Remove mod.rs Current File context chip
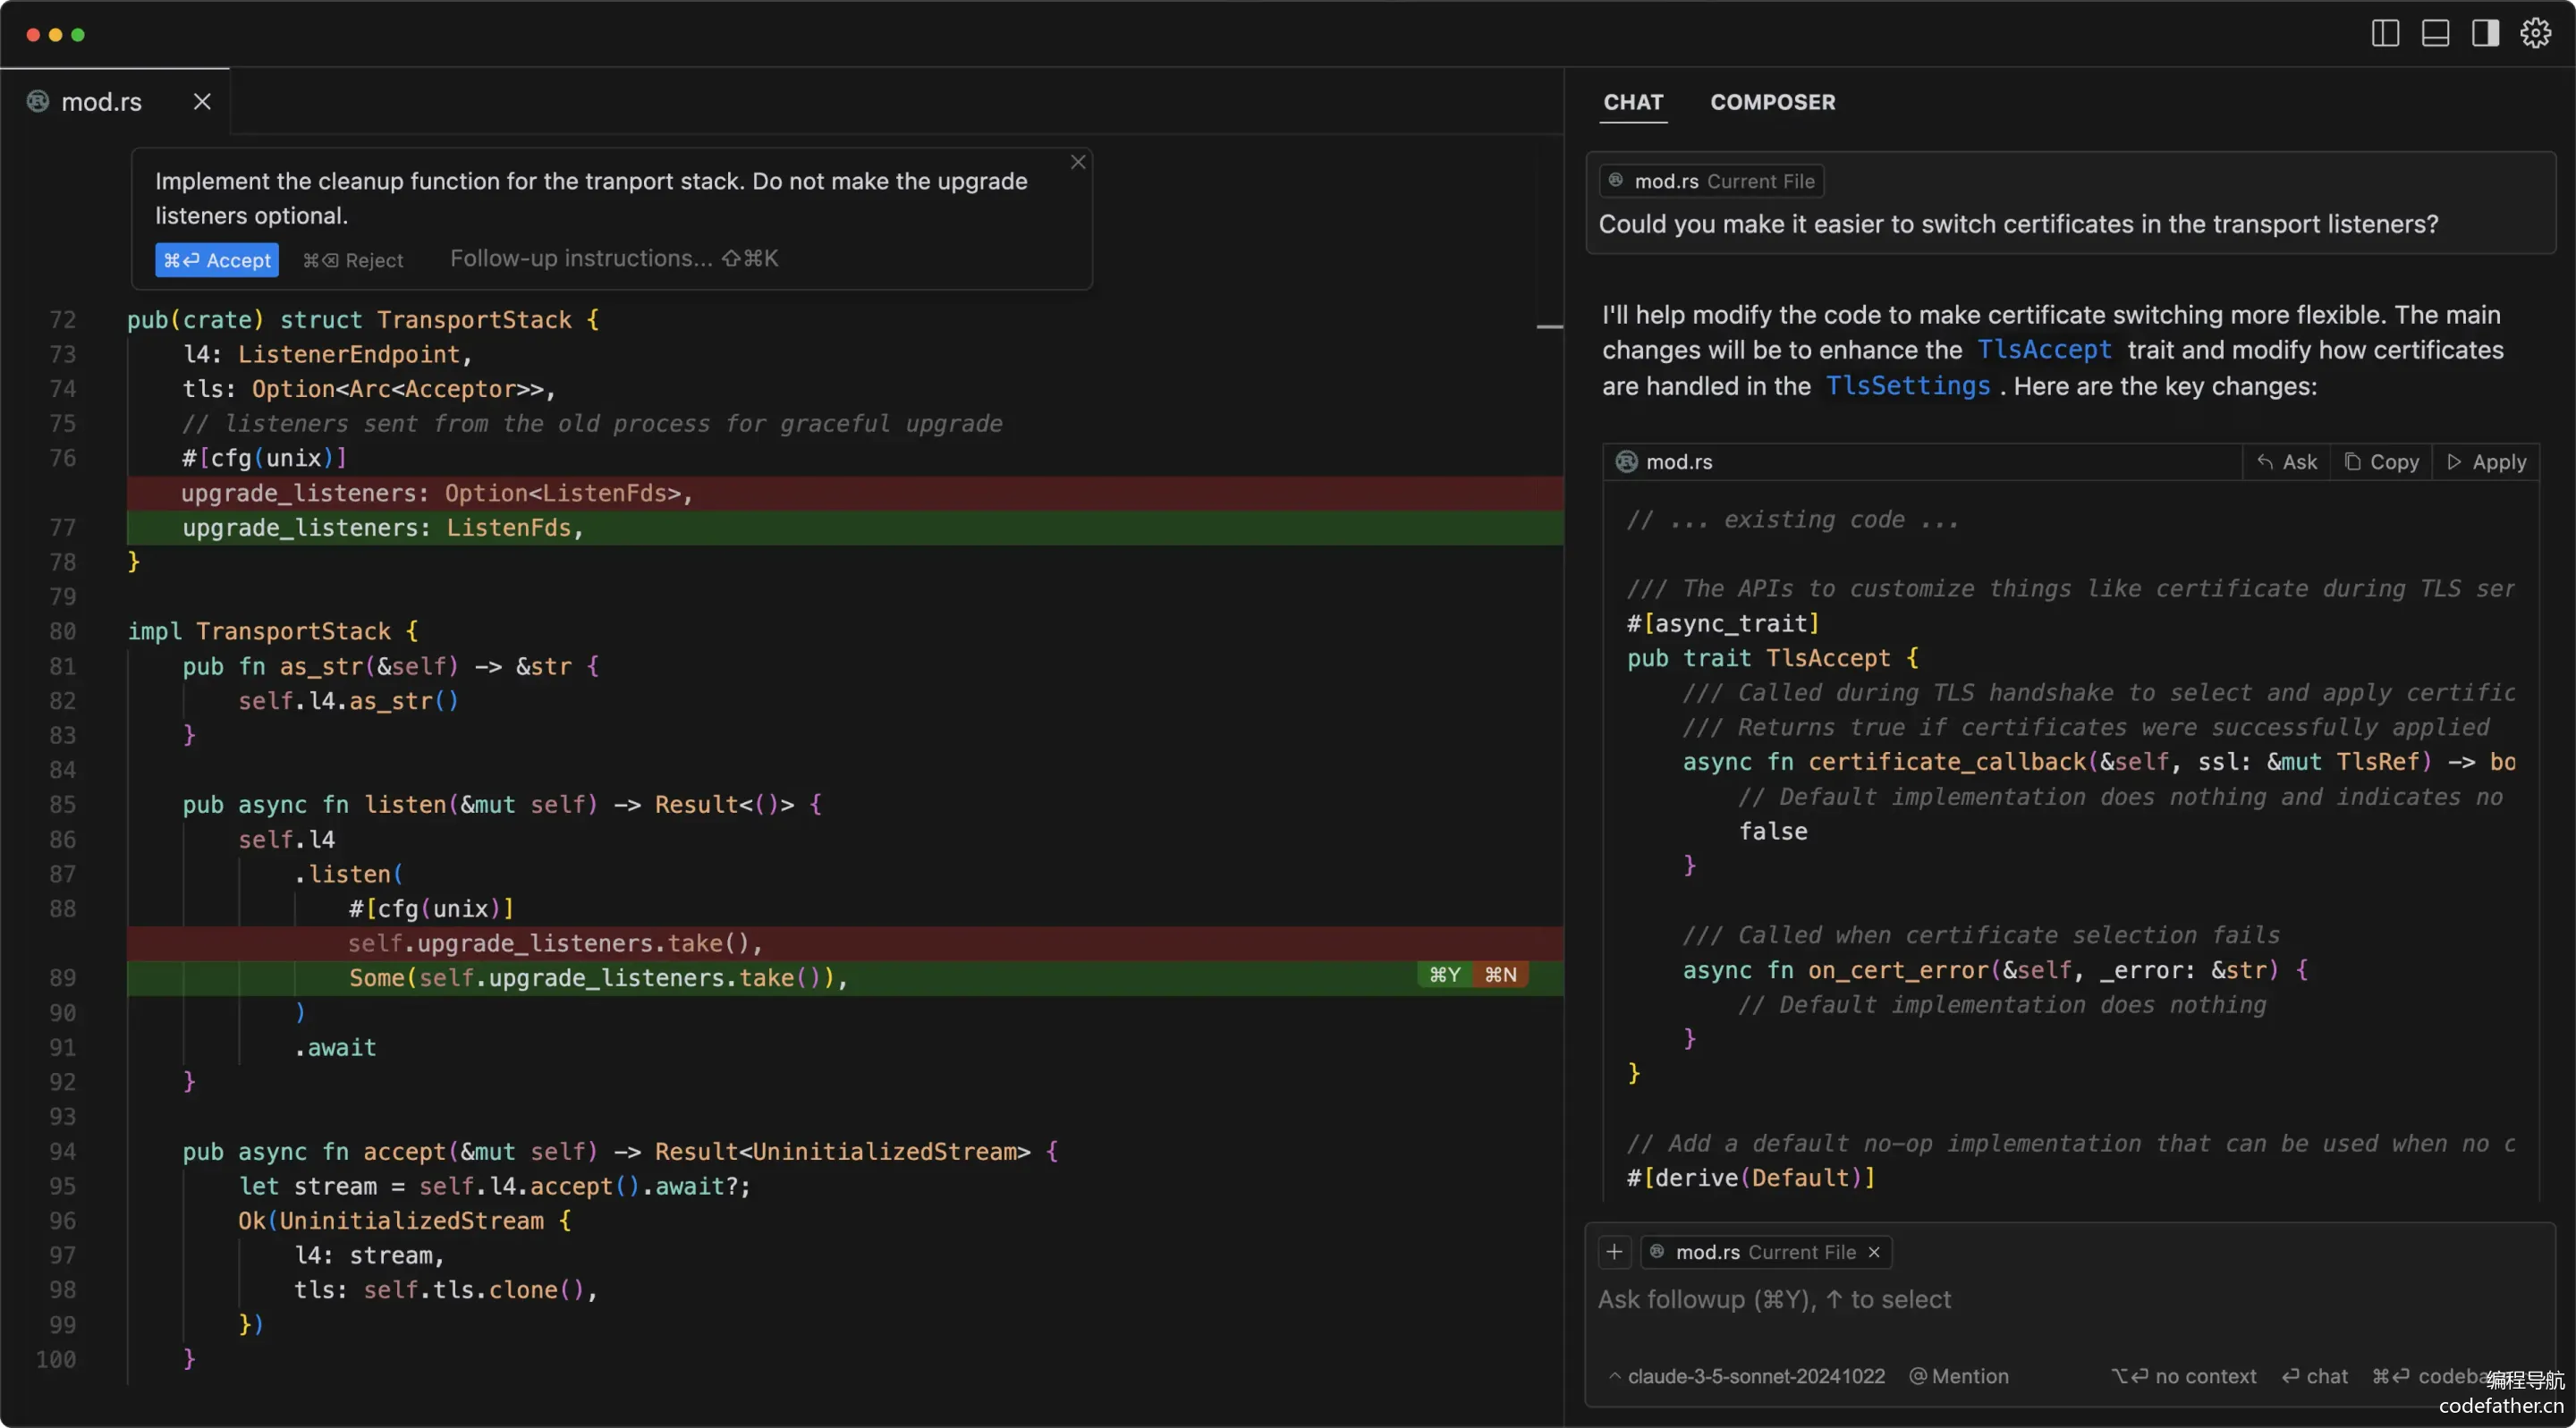 pos(1874,1252)
